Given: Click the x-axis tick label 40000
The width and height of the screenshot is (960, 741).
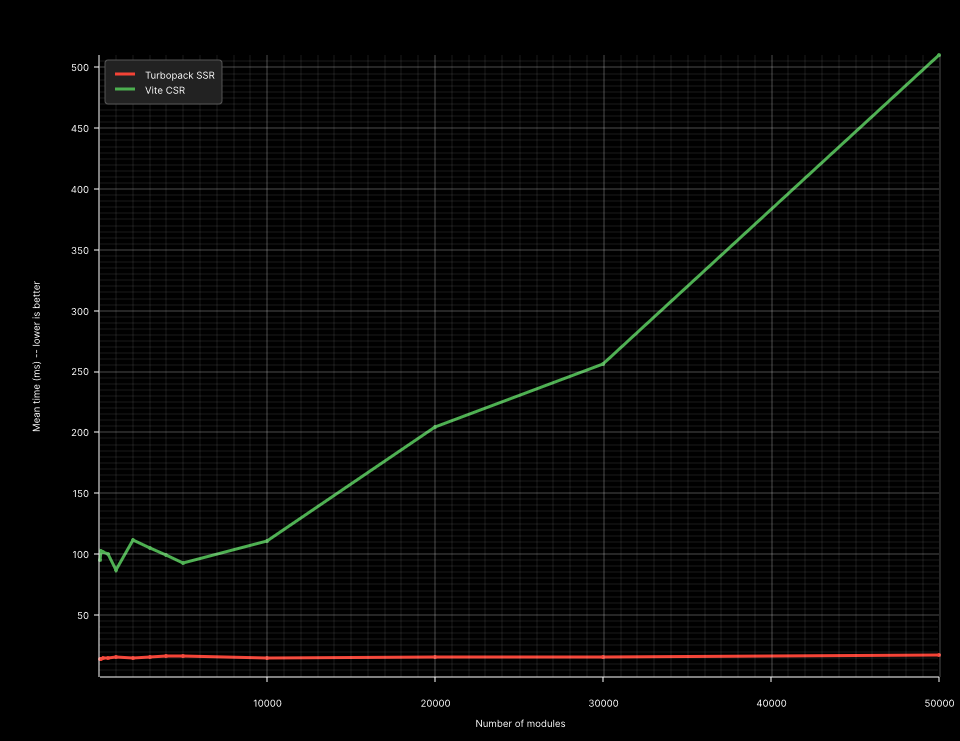Looking at the screenshot, I should tap(771, 703).
